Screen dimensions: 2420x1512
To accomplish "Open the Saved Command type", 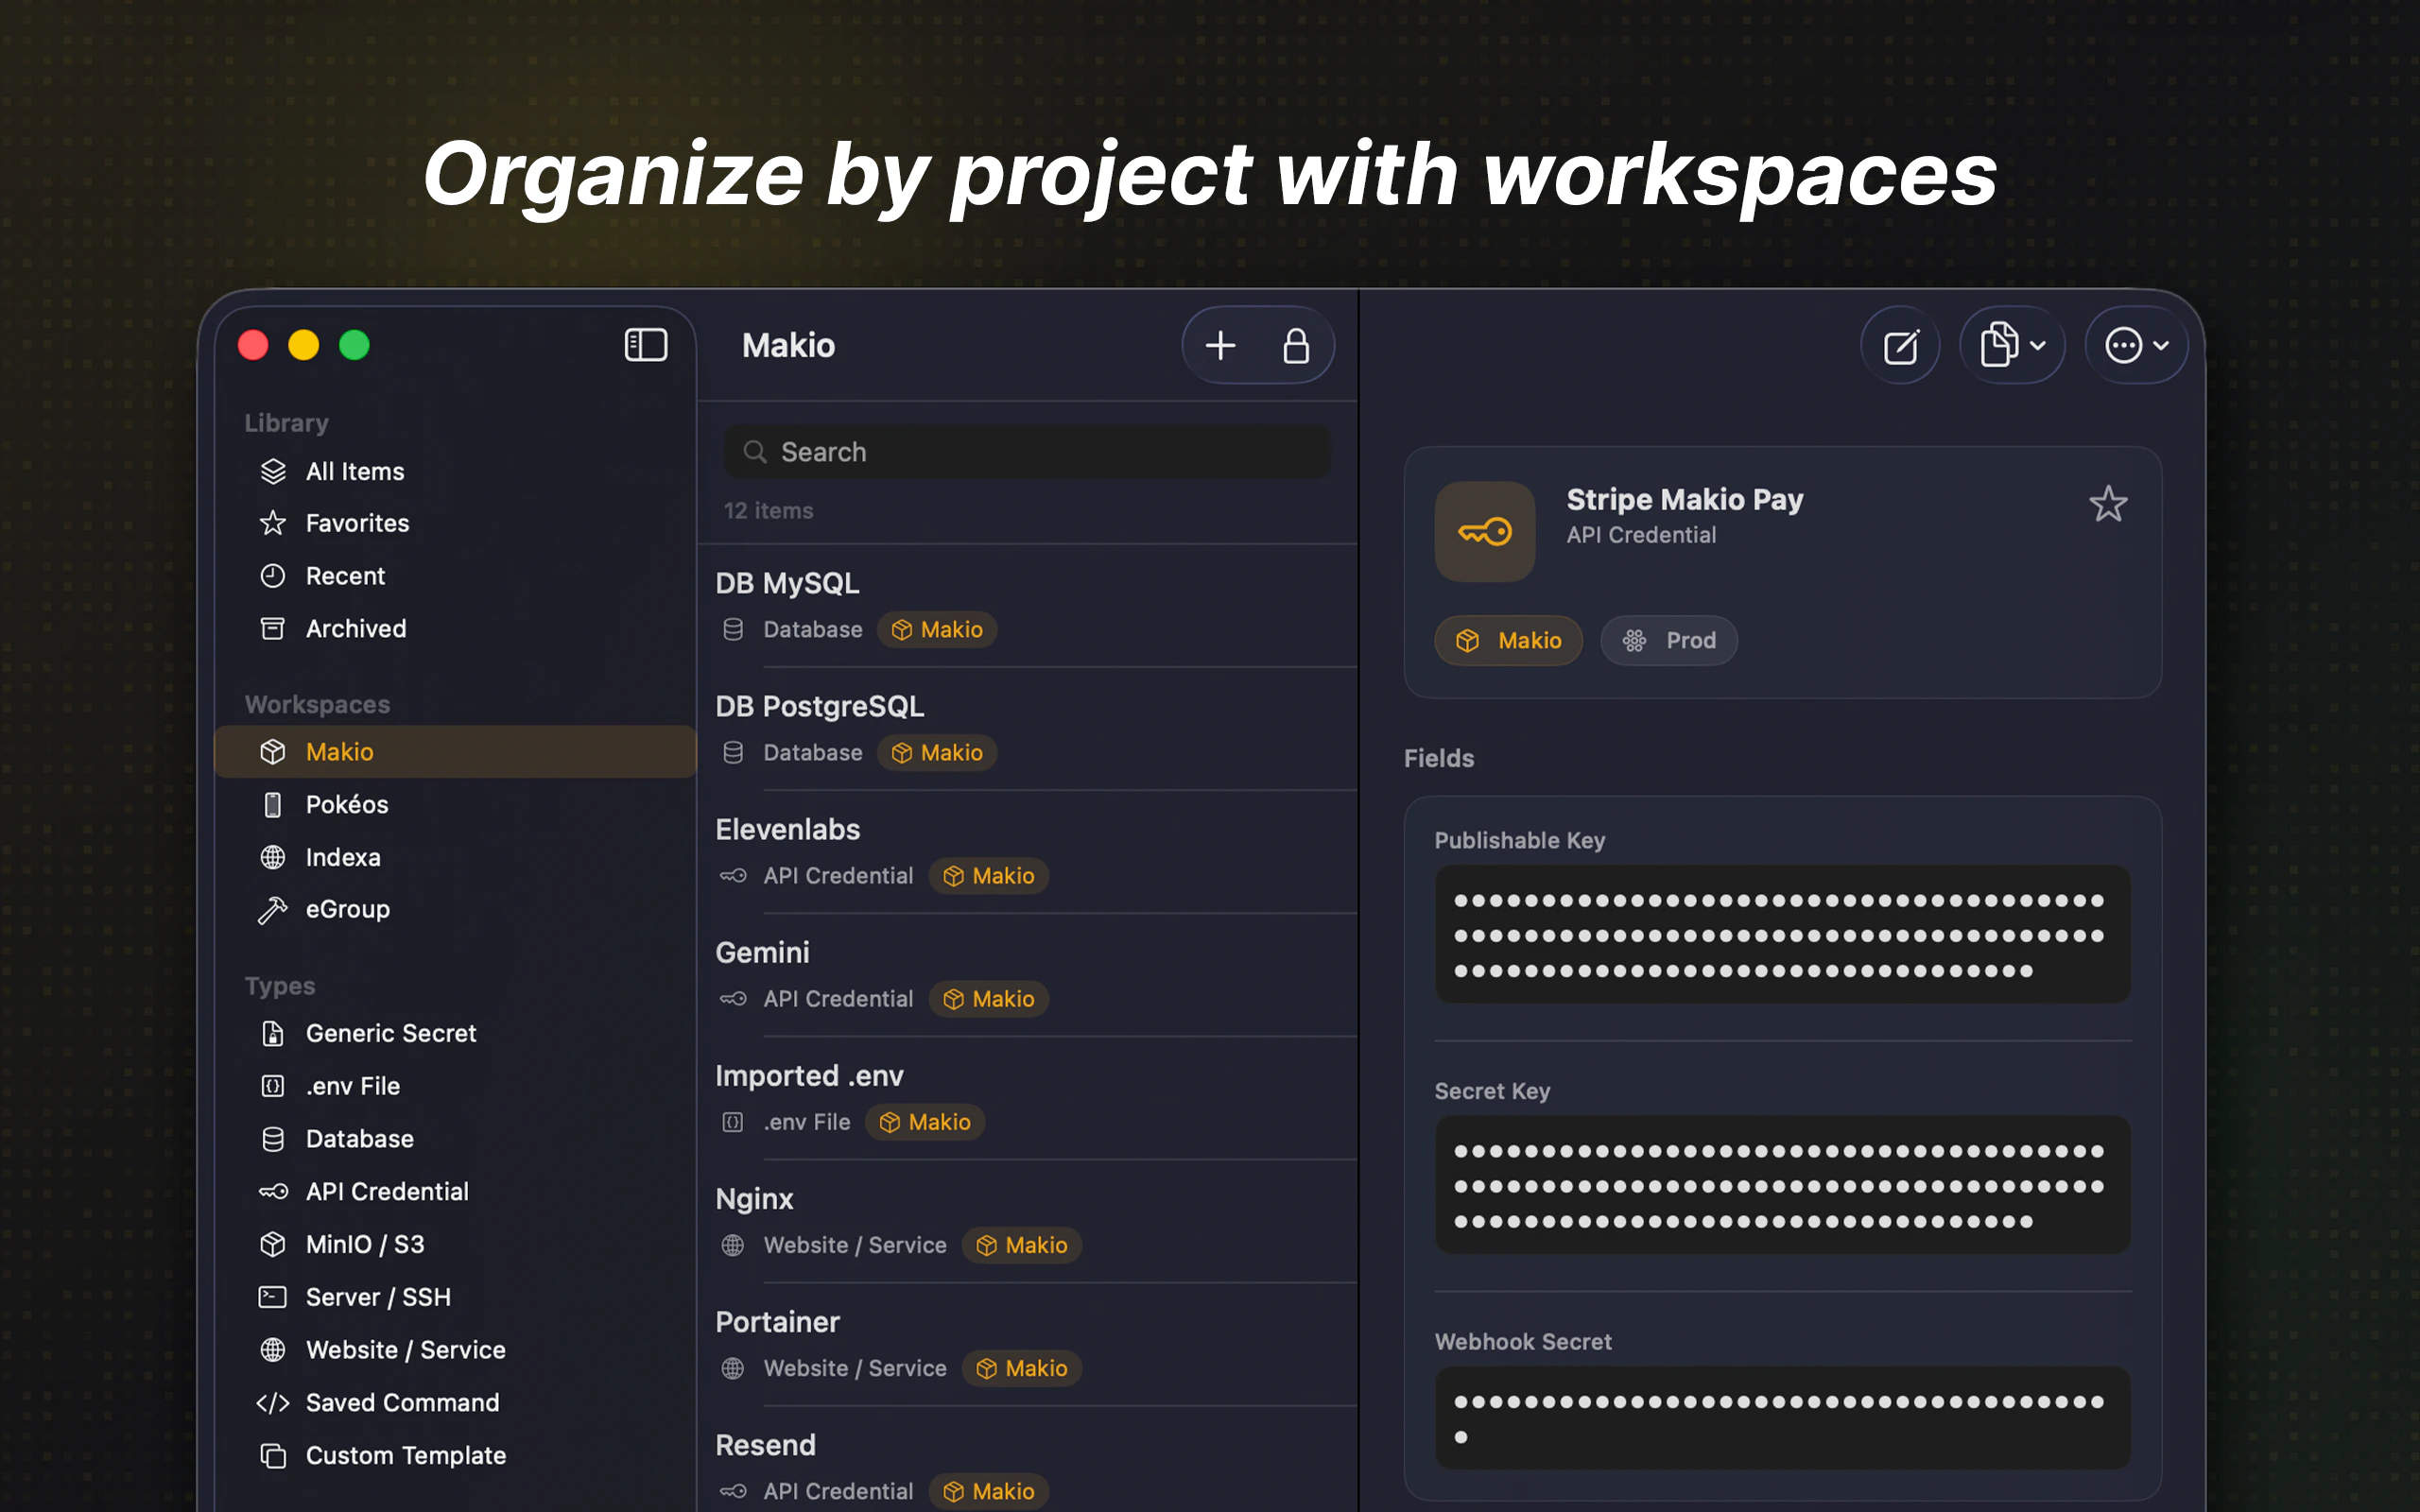I will pos(402,1402).
